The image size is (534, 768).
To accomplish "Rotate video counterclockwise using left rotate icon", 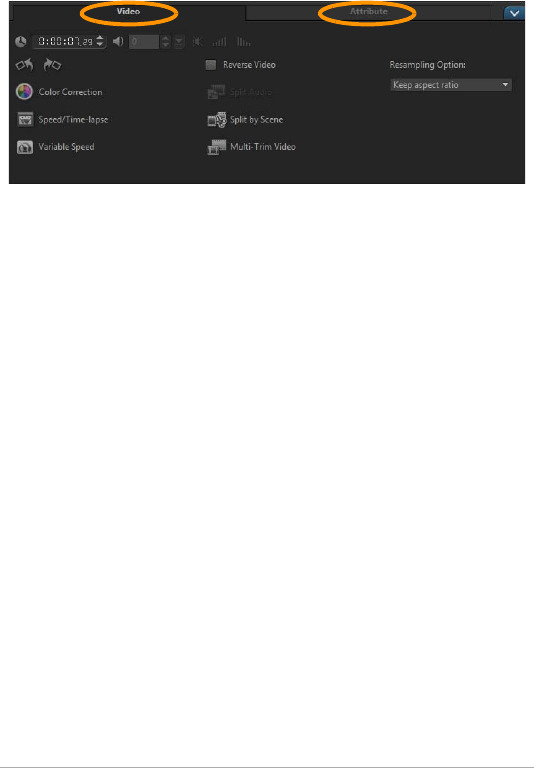I will pos(24,65).
